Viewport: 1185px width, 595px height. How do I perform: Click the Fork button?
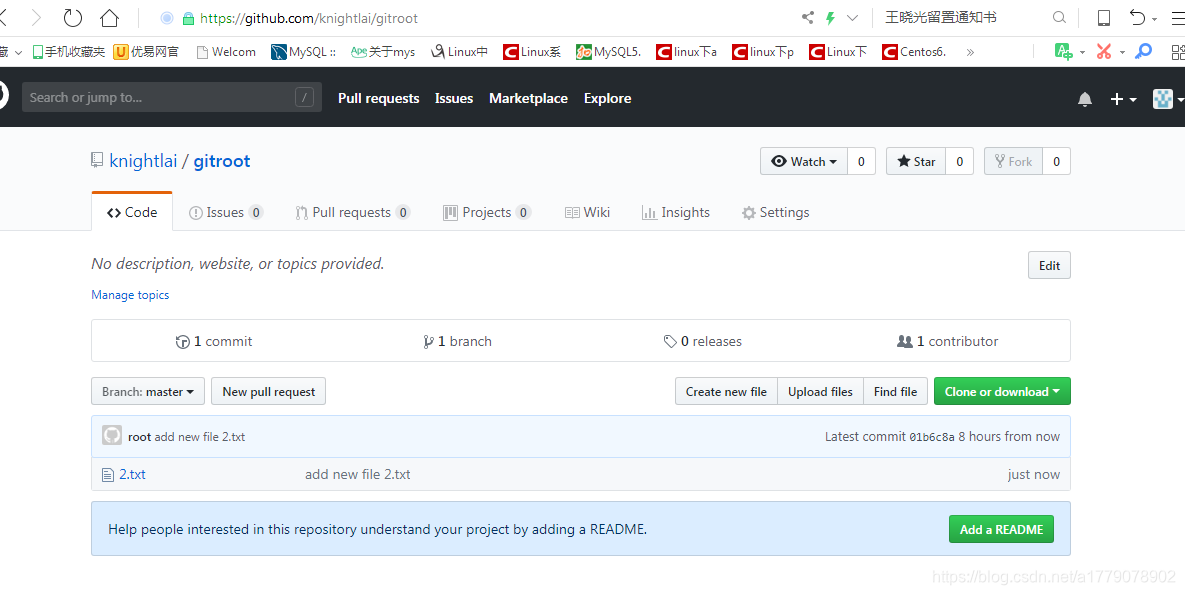(x=1013, y=161)
